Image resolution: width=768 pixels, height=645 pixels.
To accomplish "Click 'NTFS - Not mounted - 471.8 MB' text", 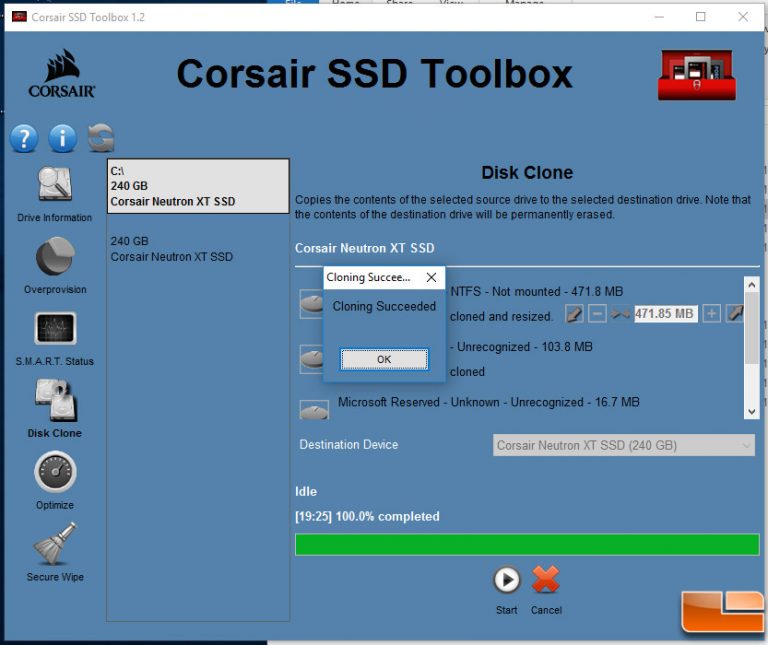I will point(536,291).
